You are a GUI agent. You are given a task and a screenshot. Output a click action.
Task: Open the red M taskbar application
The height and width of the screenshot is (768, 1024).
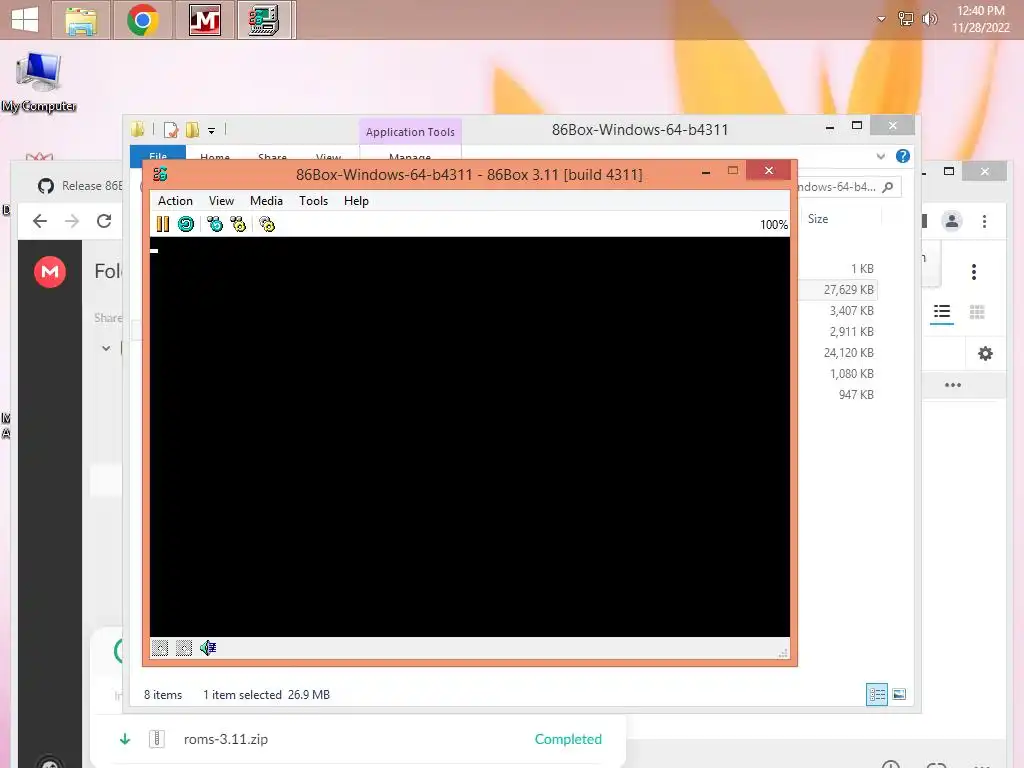point(205,20)
